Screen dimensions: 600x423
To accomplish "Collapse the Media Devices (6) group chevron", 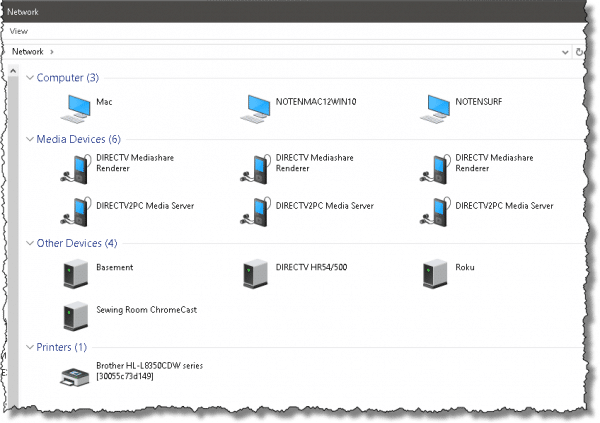I will tap(30, 139).
